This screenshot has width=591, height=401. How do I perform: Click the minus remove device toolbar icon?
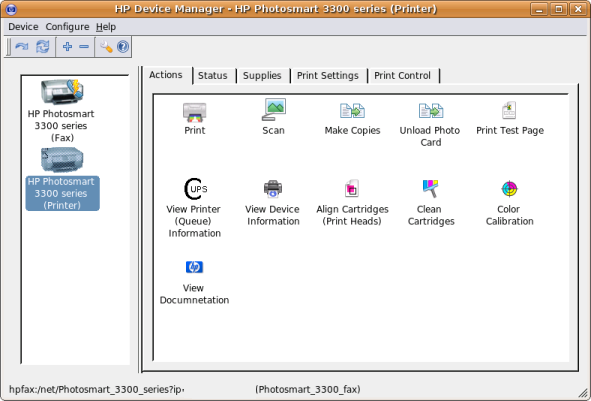[x=84, y=47]
